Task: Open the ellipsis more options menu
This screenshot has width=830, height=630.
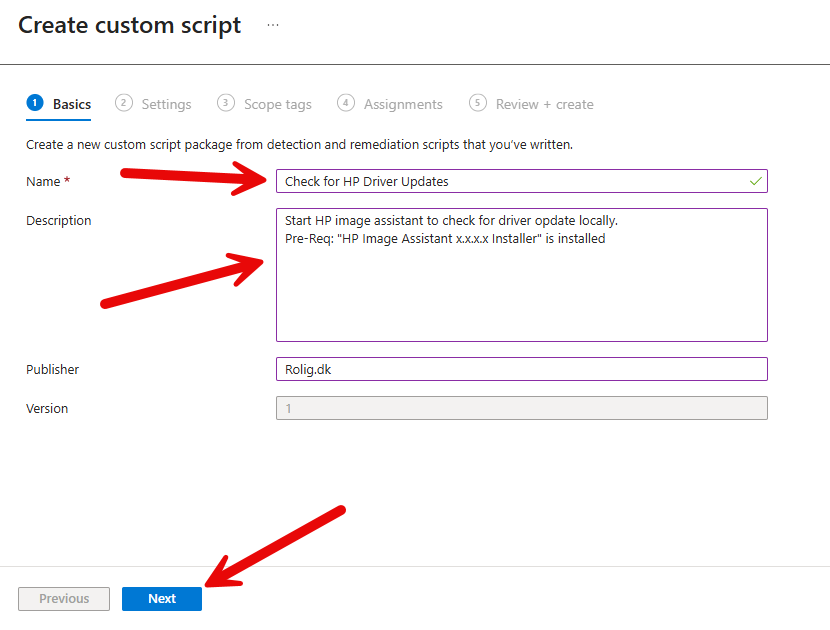Action: point(273,25)
